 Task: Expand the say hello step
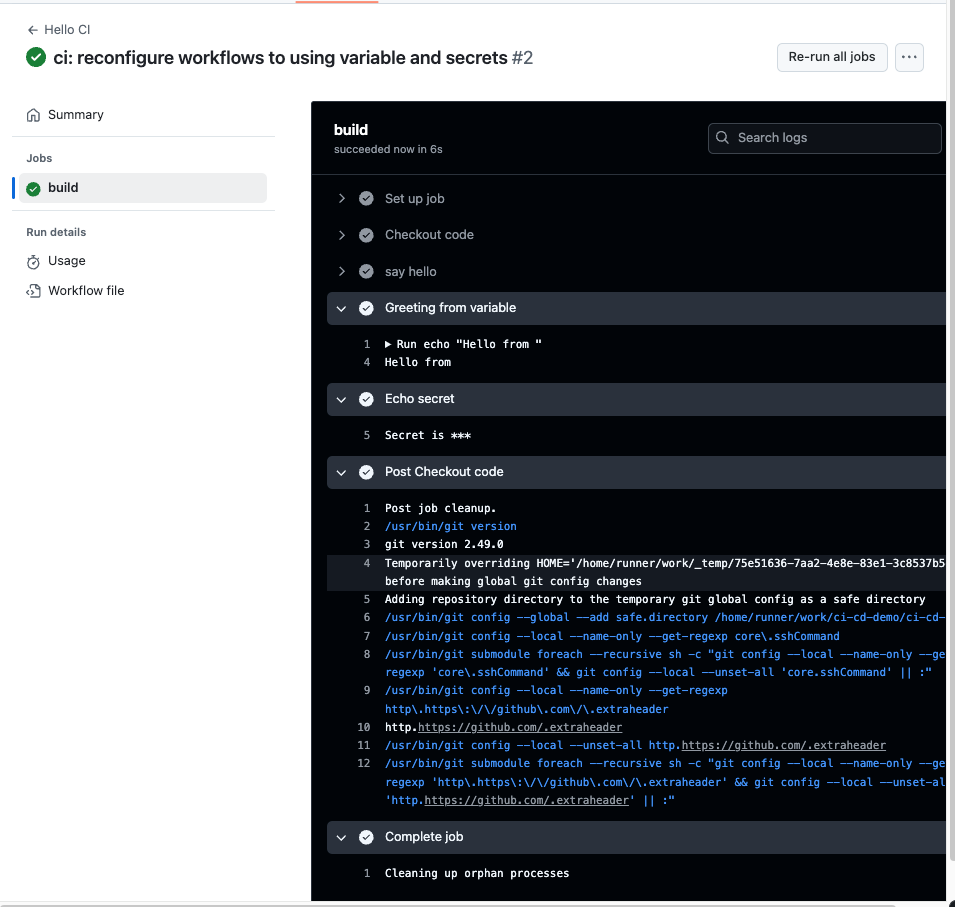click(x=342, y=272)
